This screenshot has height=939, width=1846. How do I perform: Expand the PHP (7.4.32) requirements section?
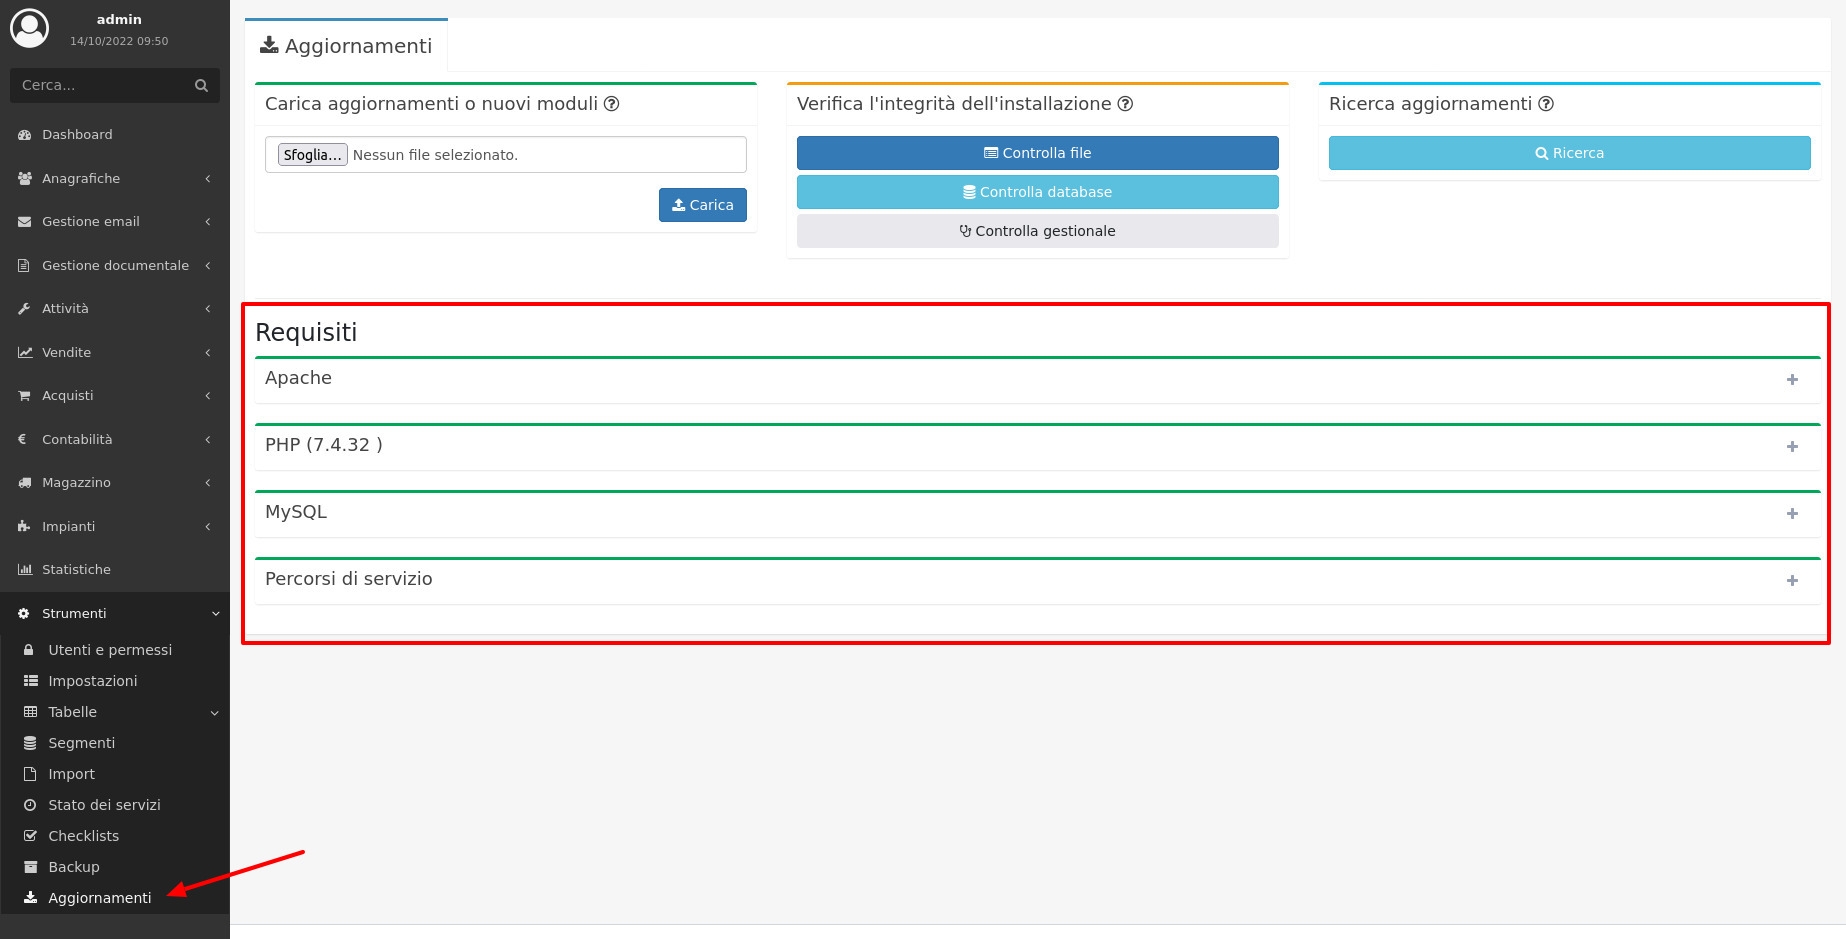click(x=1792, y=447)
